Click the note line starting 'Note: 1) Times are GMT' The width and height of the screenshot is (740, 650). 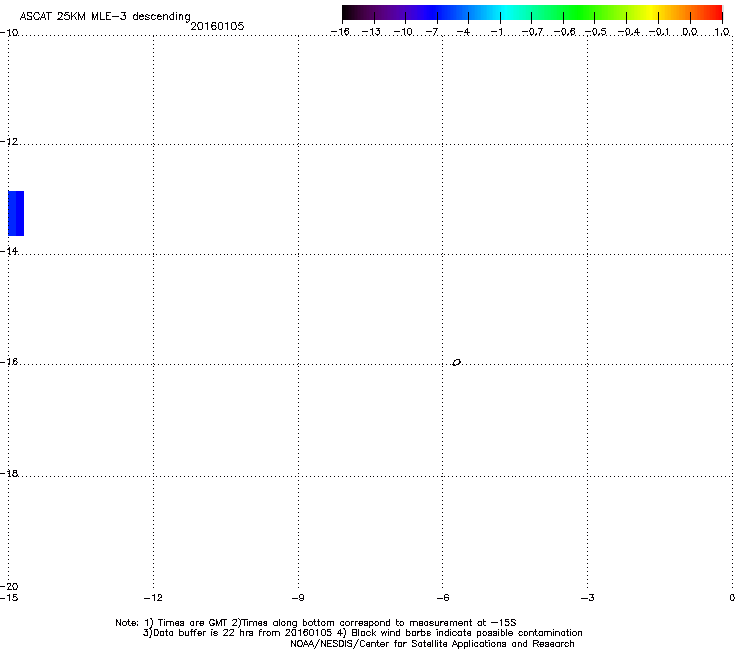(x=316, y=623)
